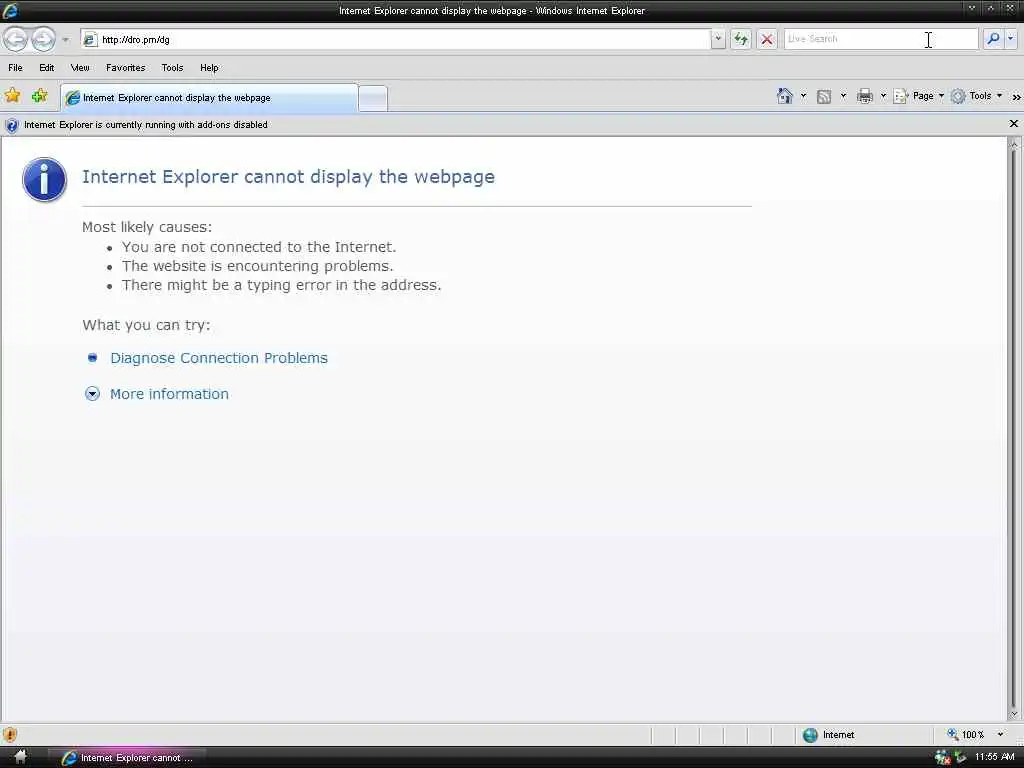Open the zoom level dropdown arrow
This screenshot has height=768, width=1024.
1000,735
